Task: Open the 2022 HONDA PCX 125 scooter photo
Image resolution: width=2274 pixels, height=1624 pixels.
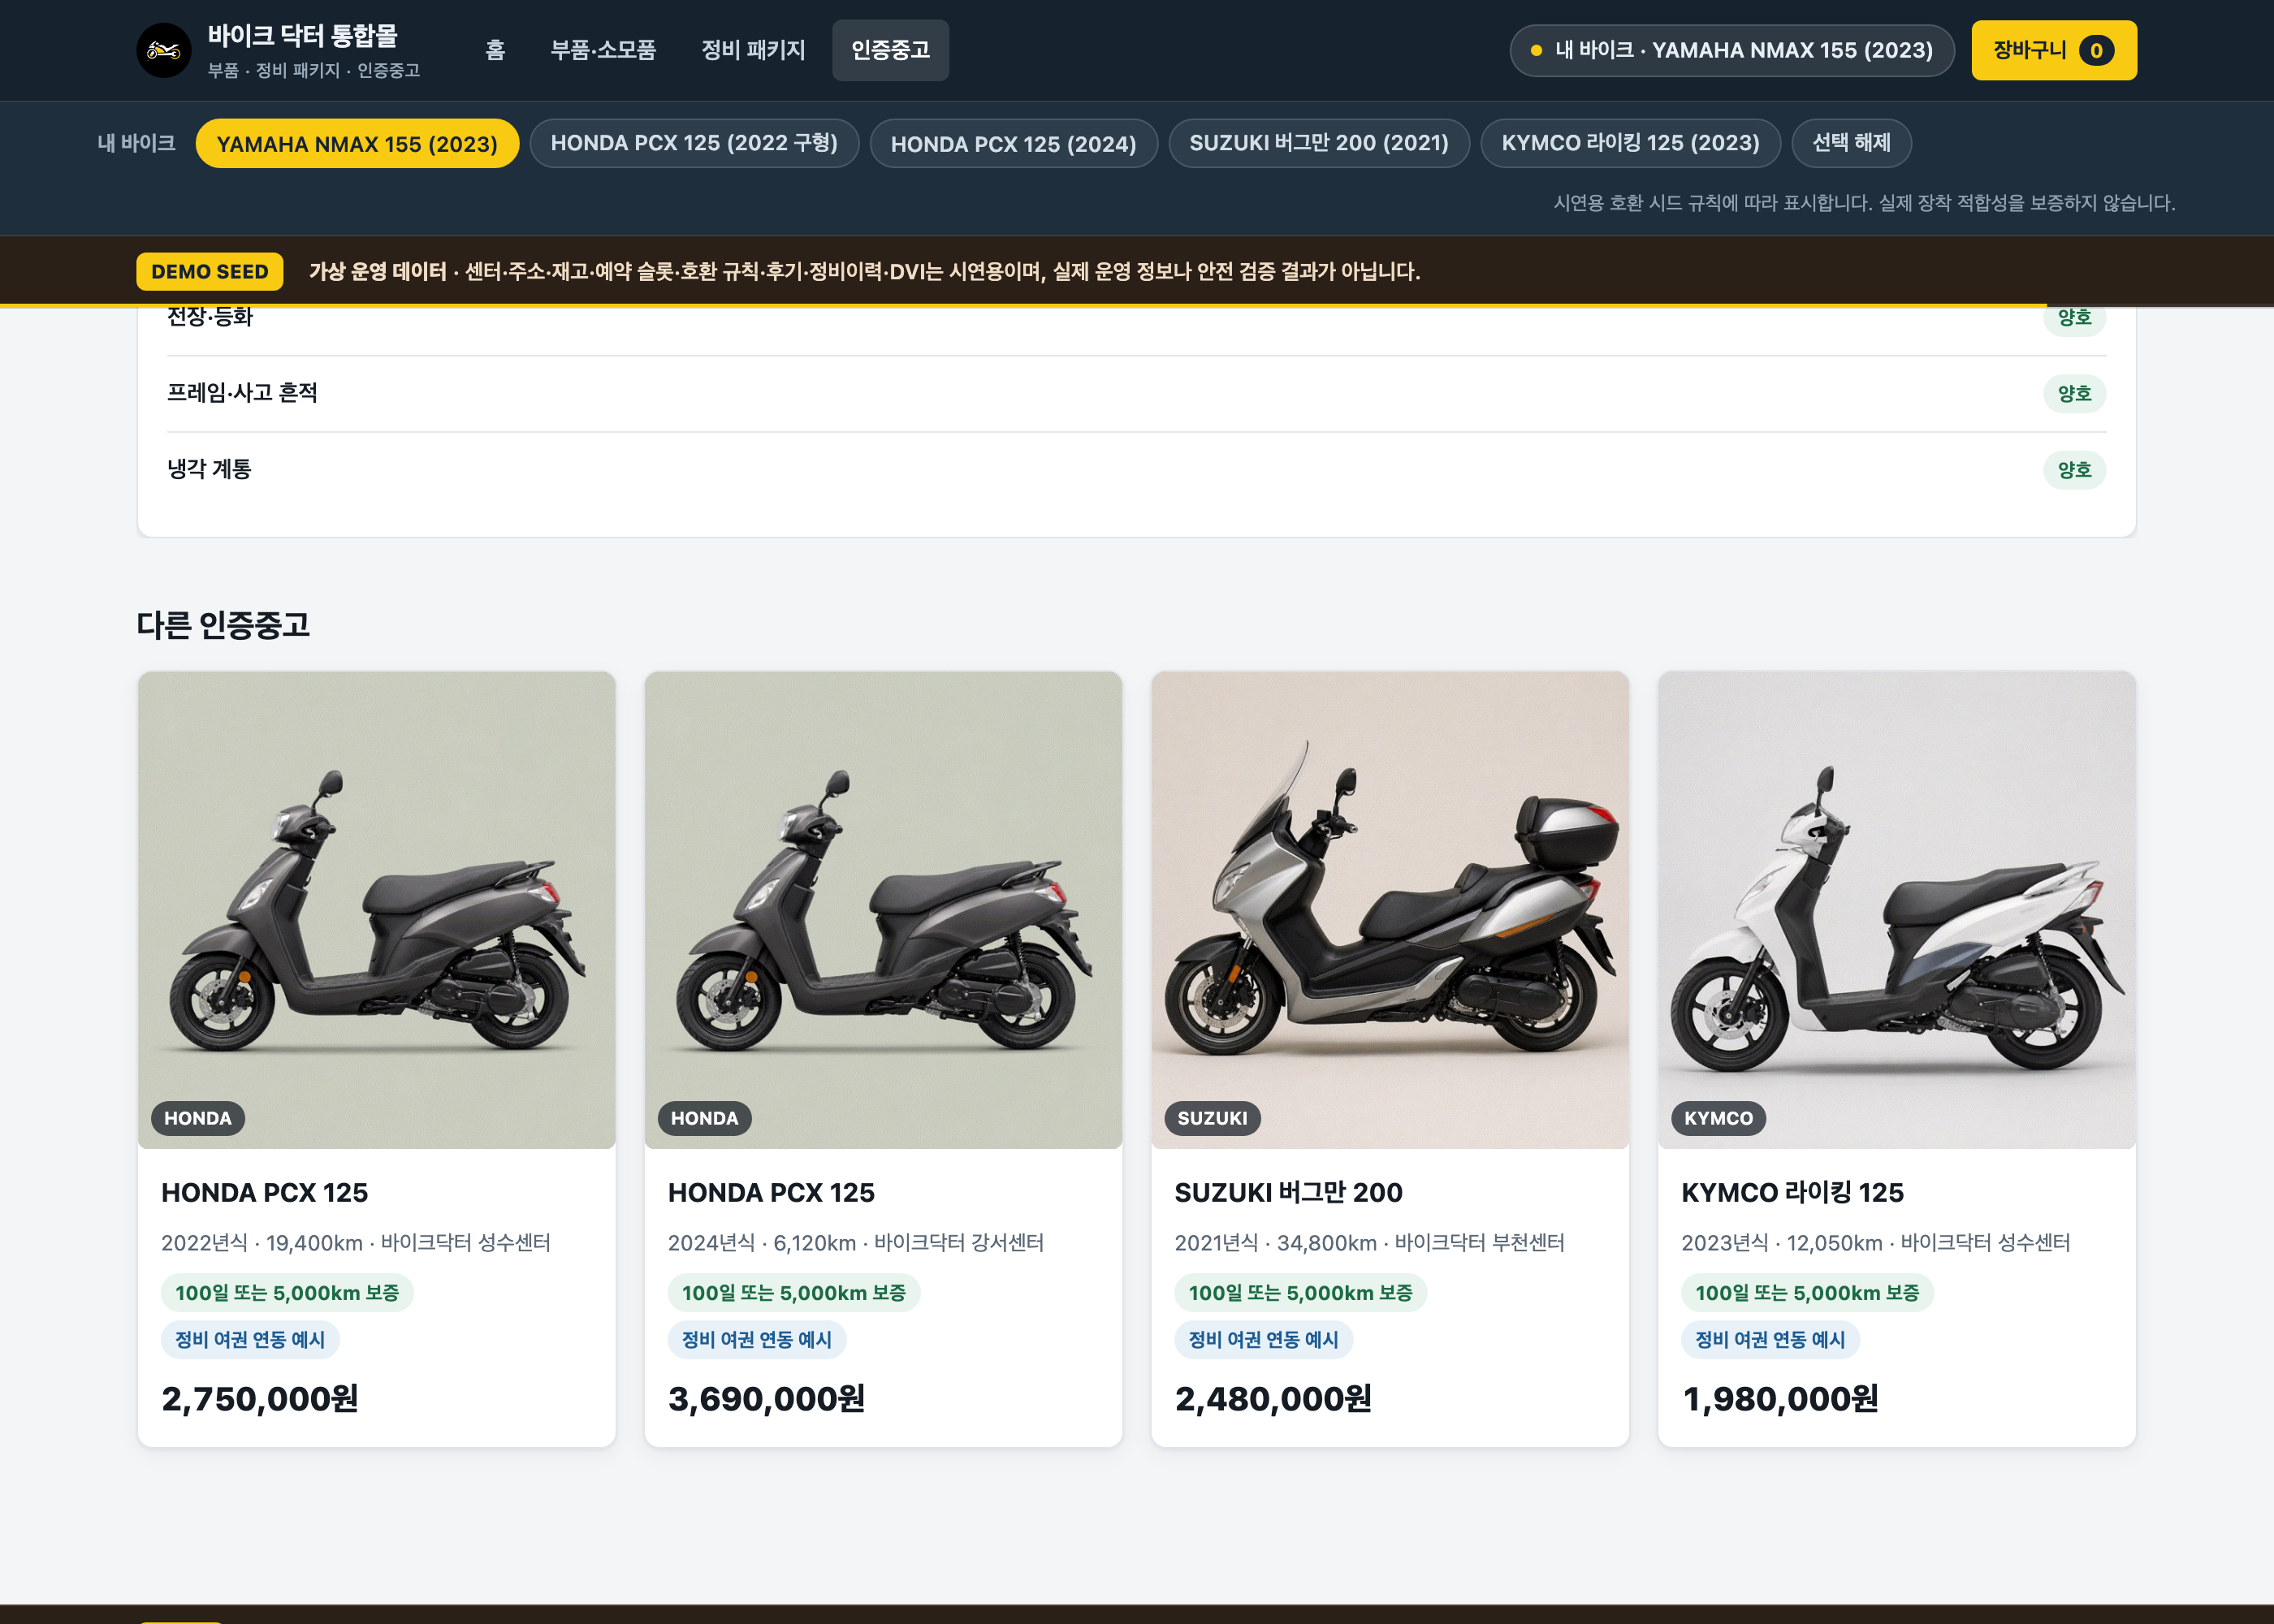Action: pyautogui.click(x=377, y=910)
